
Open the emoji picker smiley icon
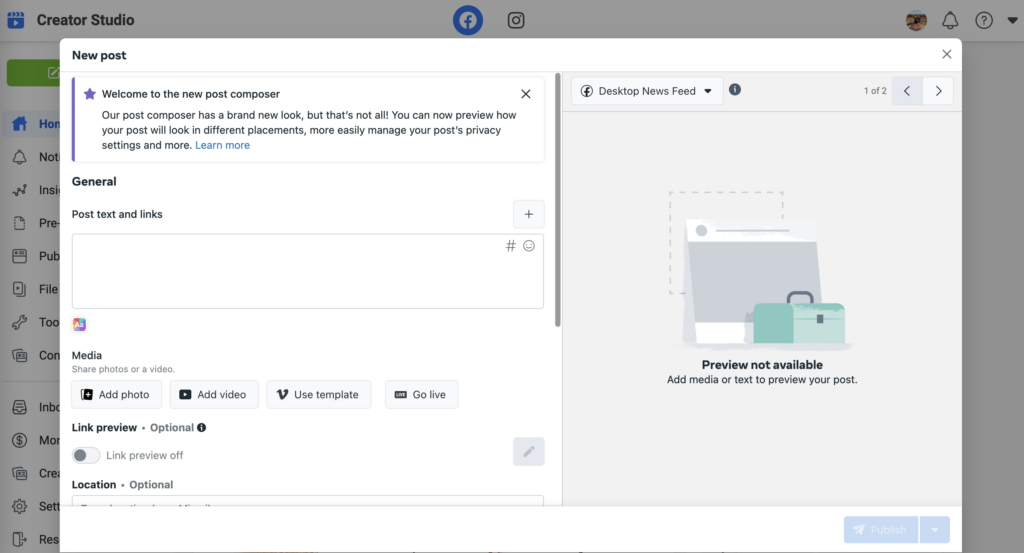point(529,245)
